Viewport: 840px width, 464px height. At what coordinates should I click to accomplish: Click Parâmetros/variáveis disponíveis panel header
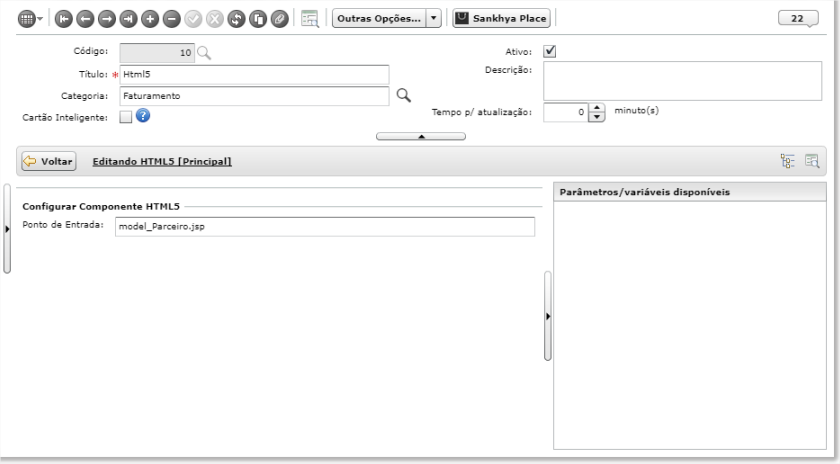click(x=689, y=192)
